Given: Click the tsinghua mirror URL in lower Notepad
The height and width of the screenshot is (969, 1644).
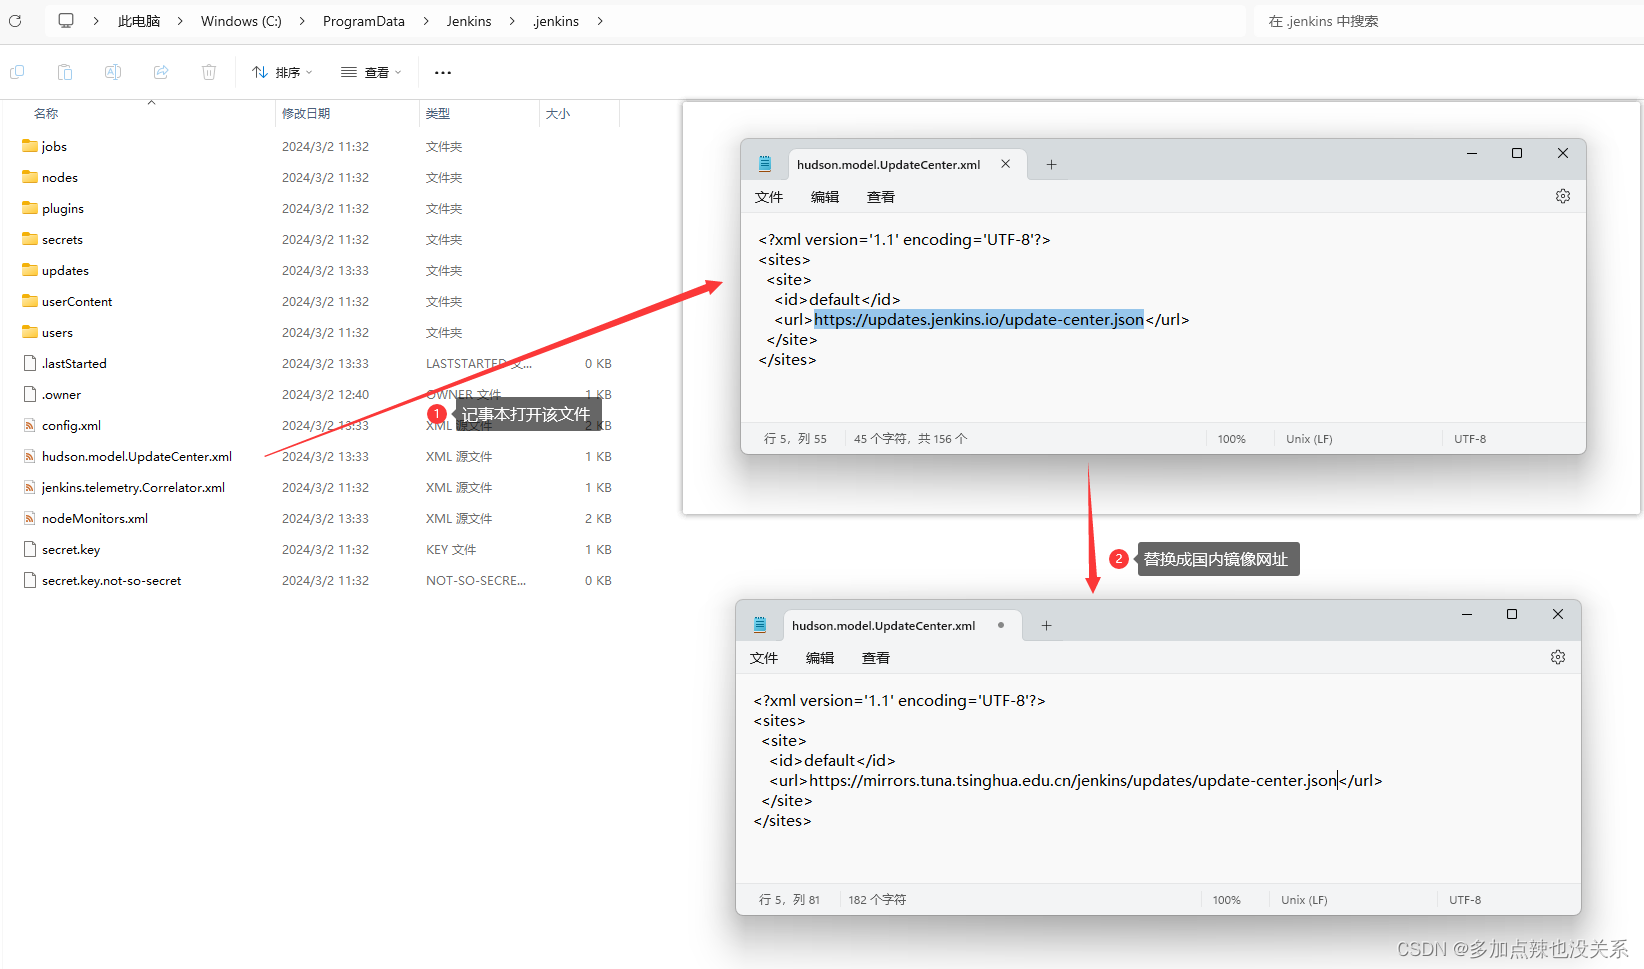Looking at the screenshot, I should coord(1073,781).
